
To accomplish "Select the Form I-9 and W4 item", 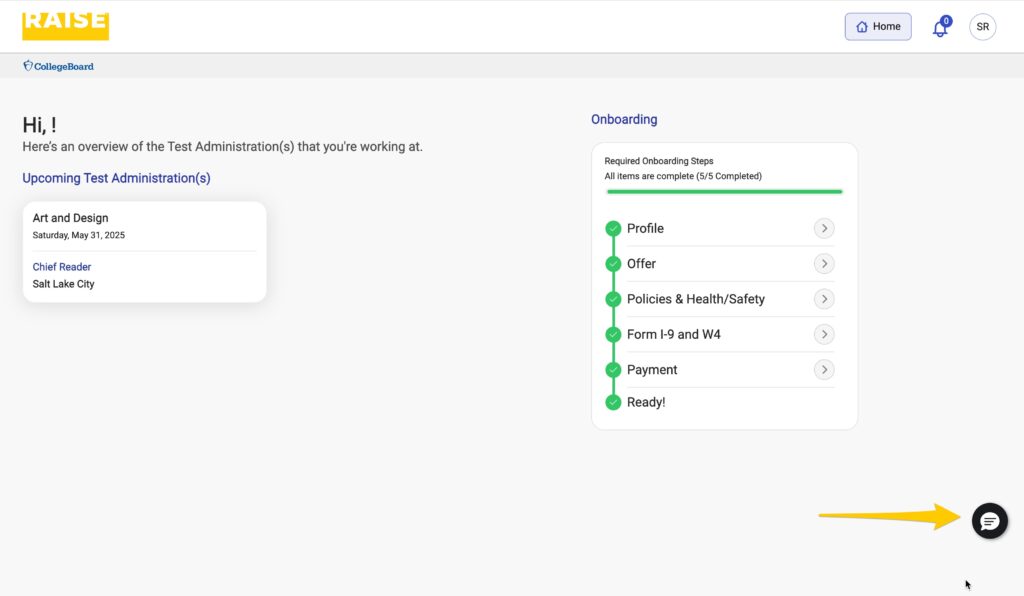I will pos(673,334).
